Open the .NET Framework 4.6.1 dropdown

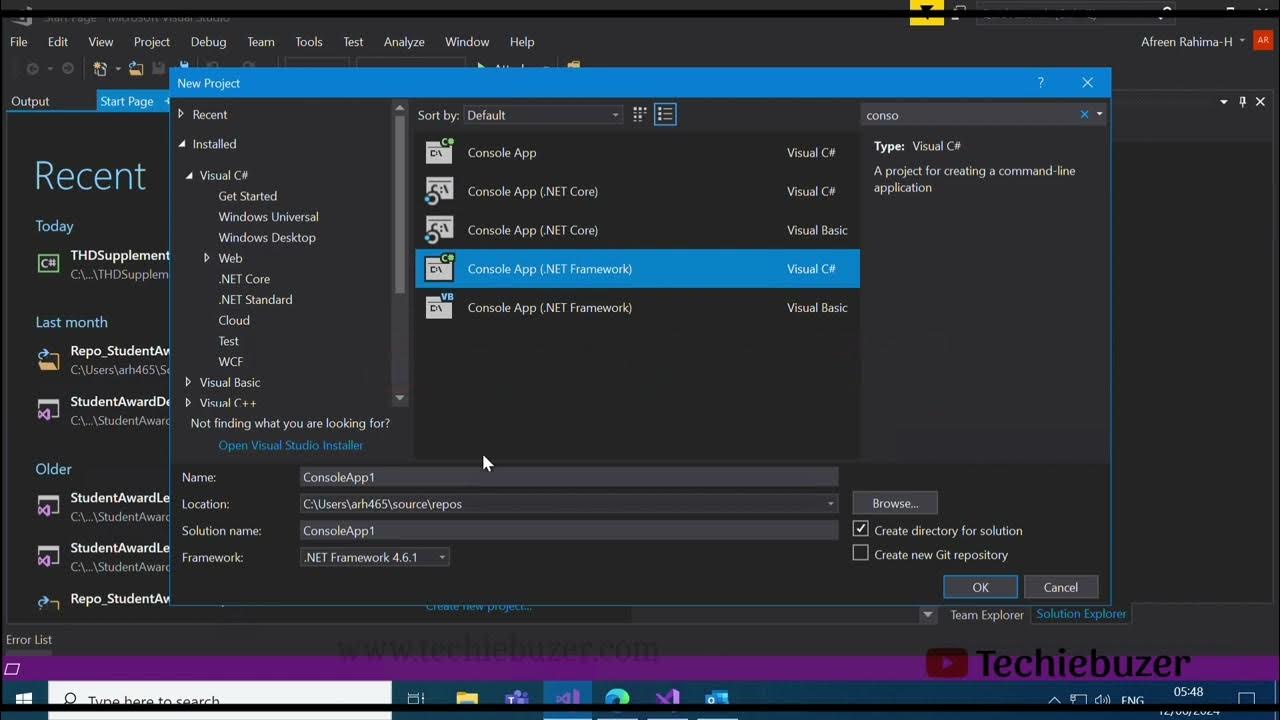point(374,557)
